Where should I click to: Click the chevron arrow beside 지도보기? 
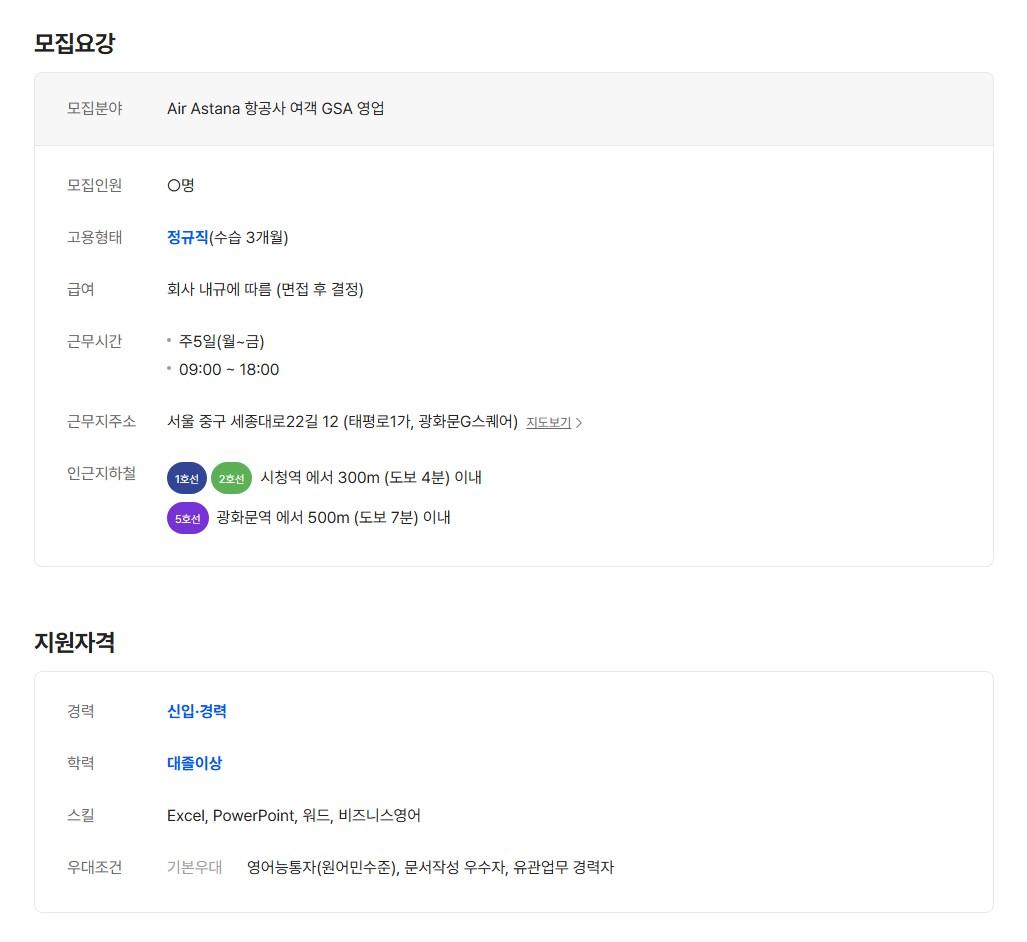579,423
